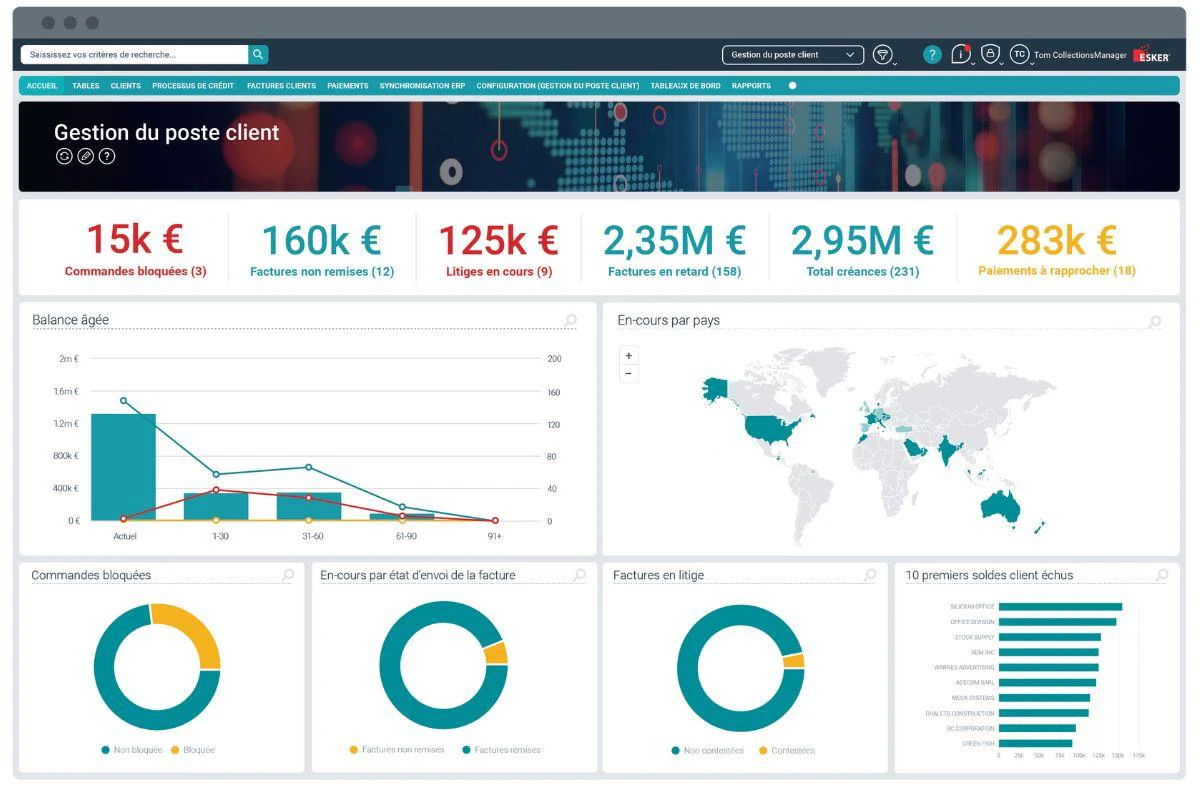Open the Factures clients menu
Image resolution: width=1200 pixels, height=800 pixels.
point(281,86)
